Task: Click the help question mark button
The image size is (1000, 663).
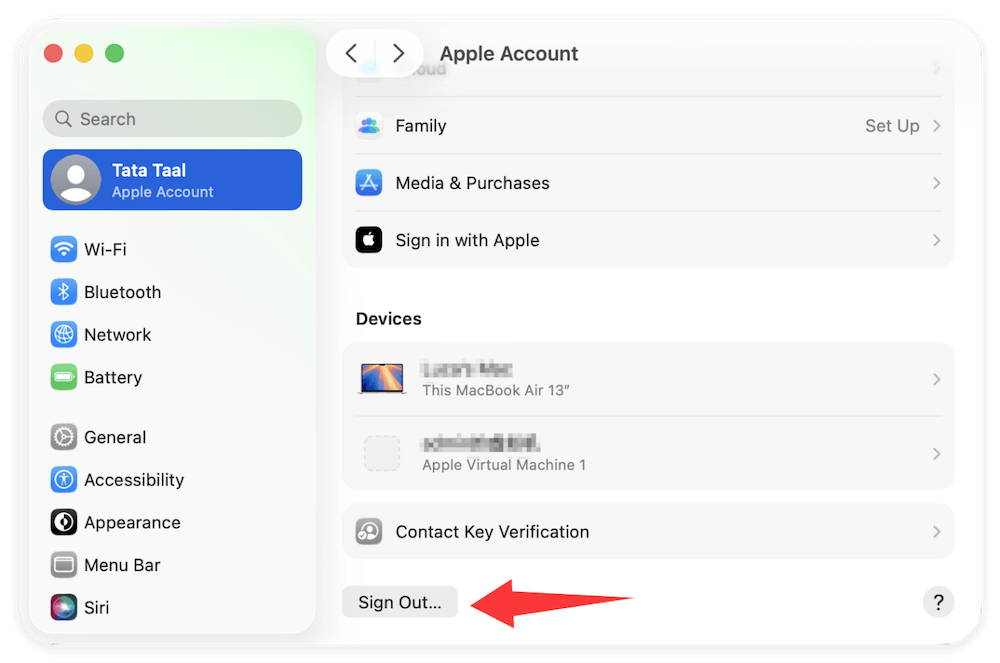Action: pos(938,602)
